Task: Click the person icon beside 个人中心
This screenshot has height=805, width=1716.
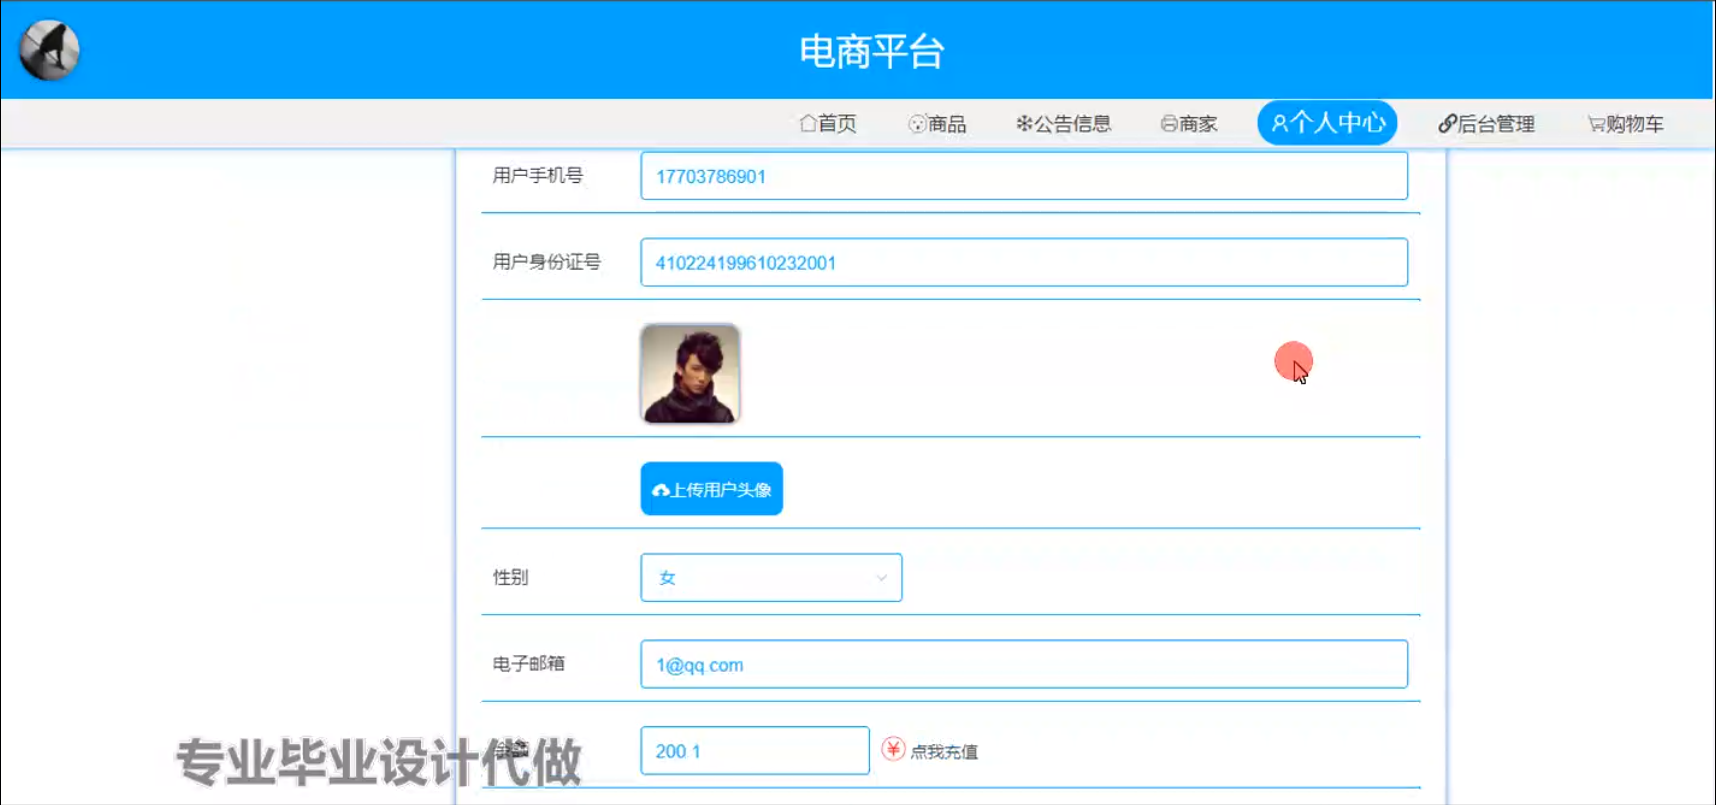Action: click(1279, 123)
